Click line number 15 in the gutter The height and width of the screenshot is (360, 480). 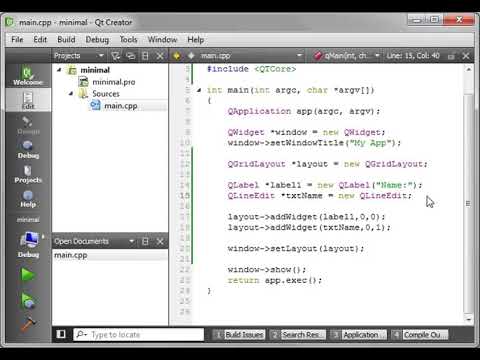click(x=185, y=195)
